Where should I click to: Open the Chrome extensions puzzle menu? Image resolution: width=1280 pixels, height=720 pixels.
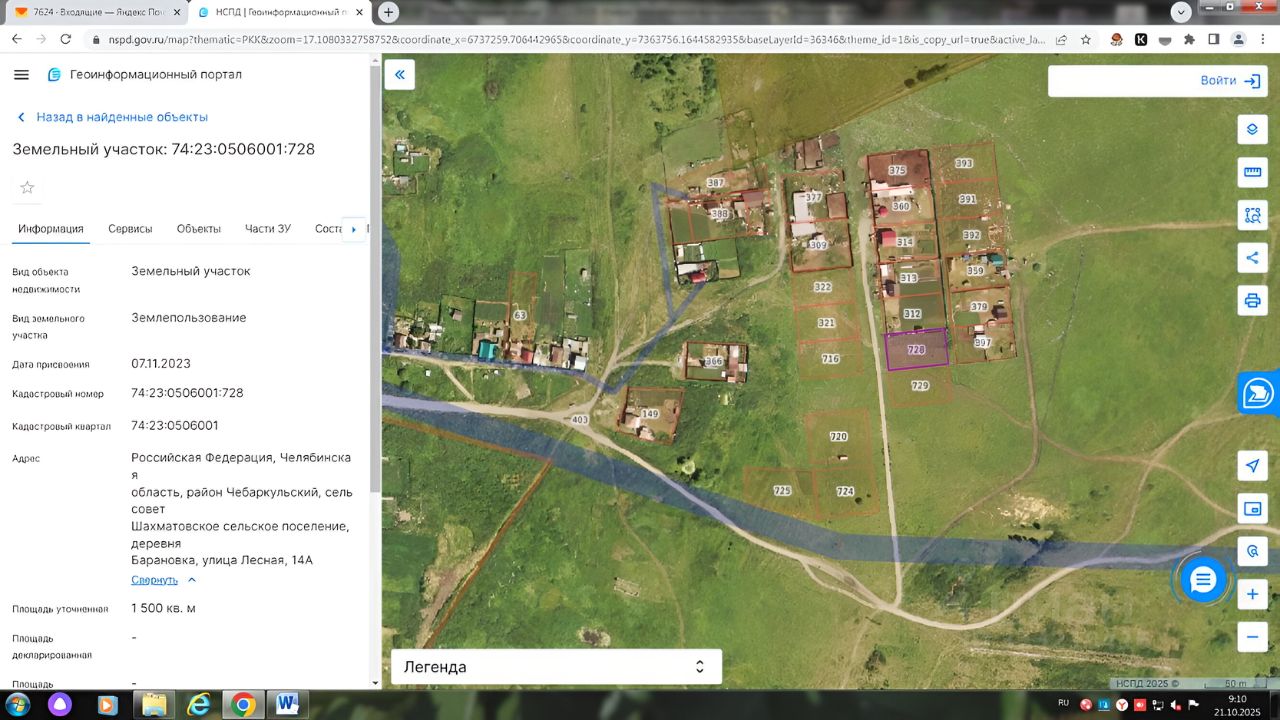pos(1189,39)
